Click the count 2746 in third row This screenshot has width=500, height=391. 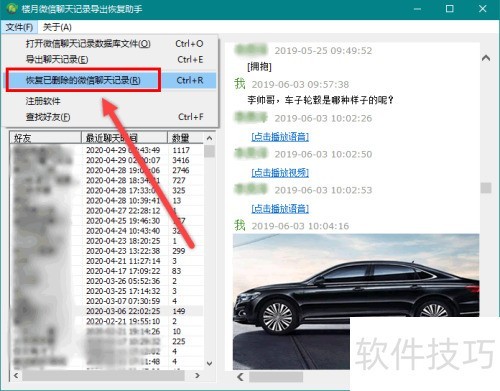point(181,170)
